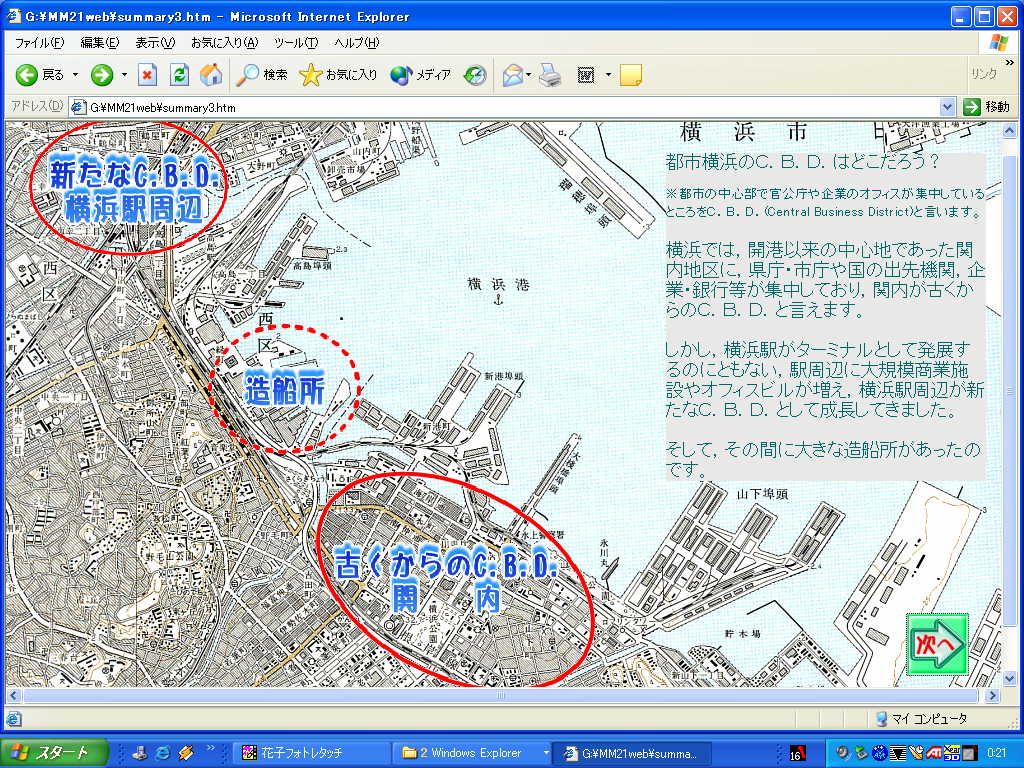Expand hidden quick launch icons chevron
This screenshot has width=1024, height=768.
pyautogui.click(x=210, y=748)
